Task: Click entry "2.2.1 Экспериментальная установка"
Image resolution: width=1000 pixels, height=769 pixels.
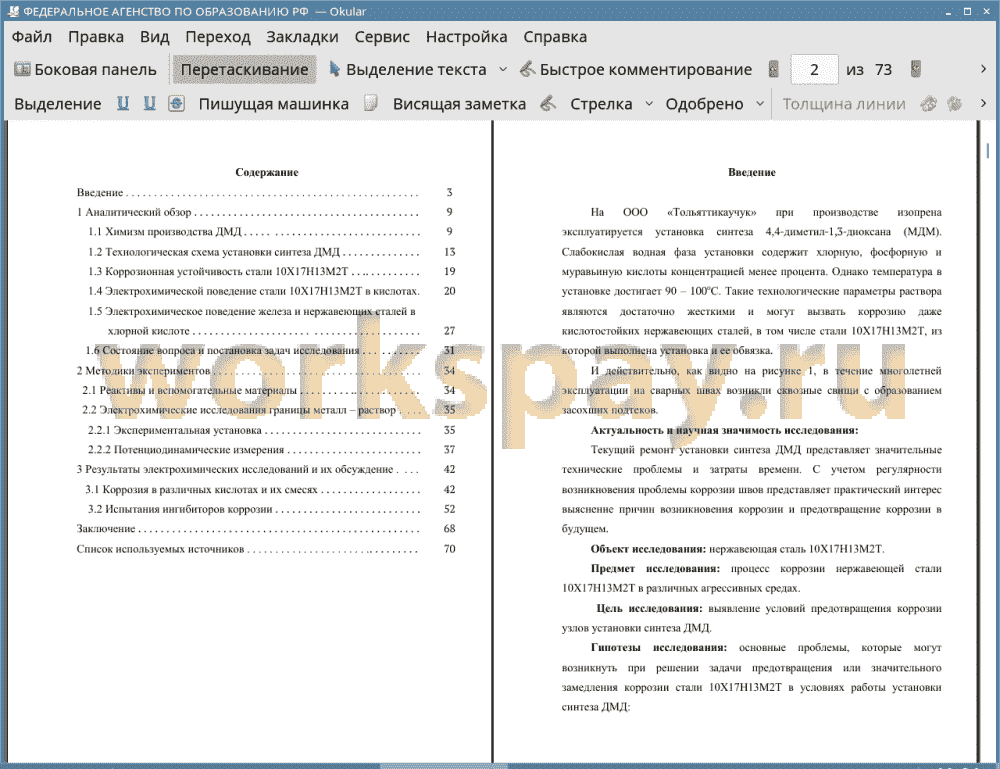Action: click(175, 430)
